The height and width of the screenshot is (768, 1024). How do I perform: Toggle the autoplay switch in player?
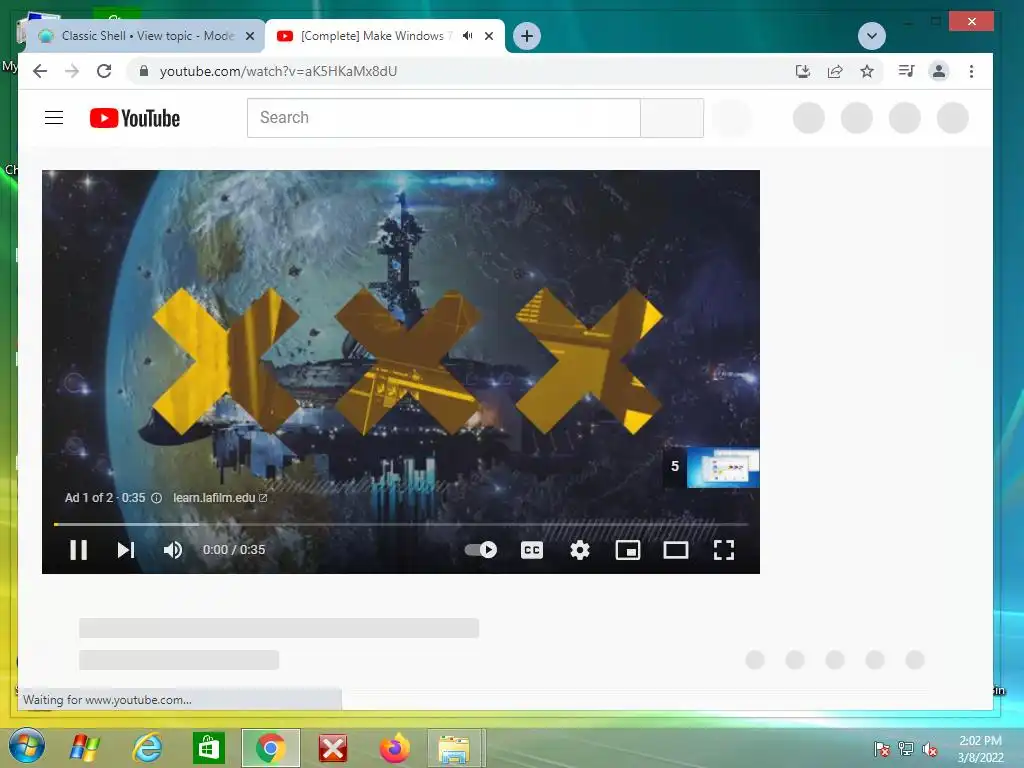point(481,550)
